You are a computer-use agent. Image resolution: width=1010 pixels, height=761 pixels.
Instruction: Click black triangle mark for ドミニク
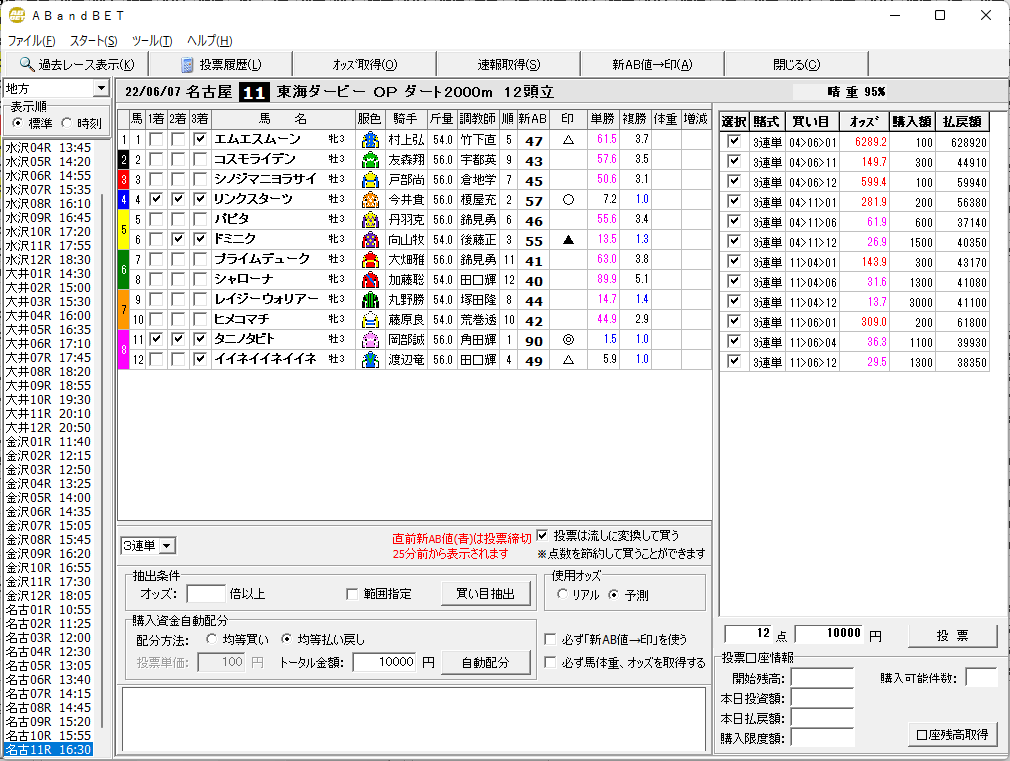[x=568, y=240]
